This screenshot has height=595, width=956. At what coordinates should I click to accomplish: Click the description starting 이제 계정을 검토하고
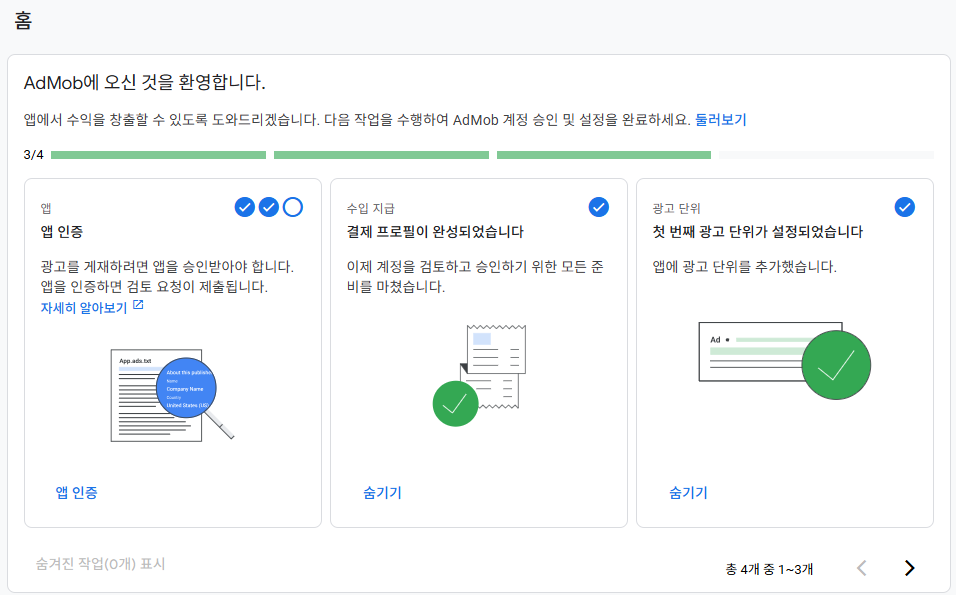pyautogui.click(x=475, y=276)
